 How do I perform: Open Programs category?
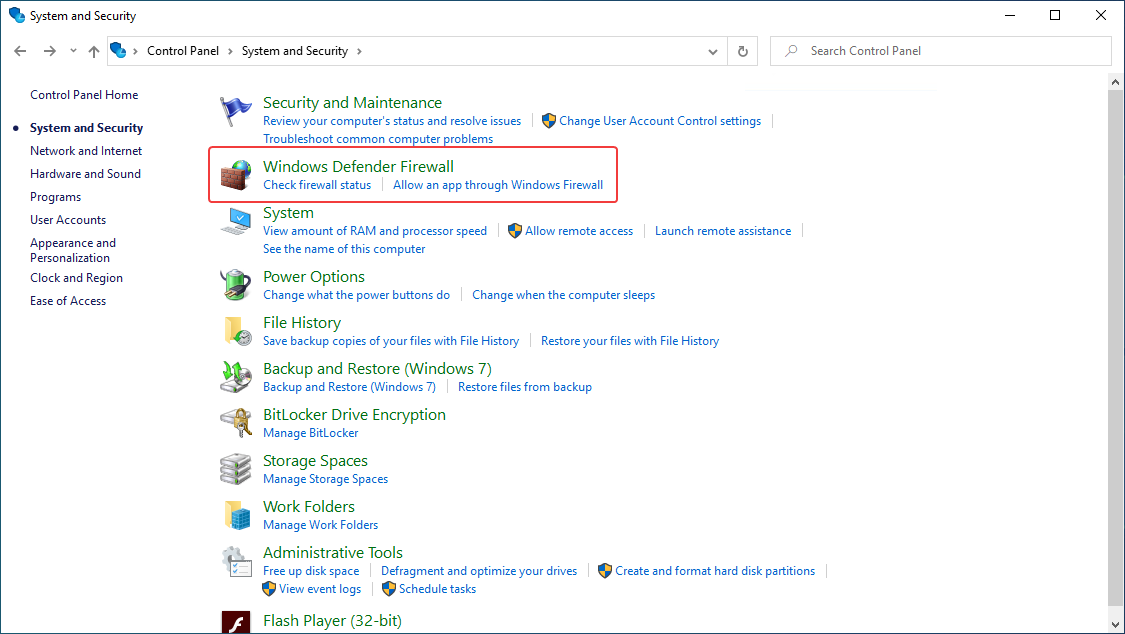tap(55, 197)
